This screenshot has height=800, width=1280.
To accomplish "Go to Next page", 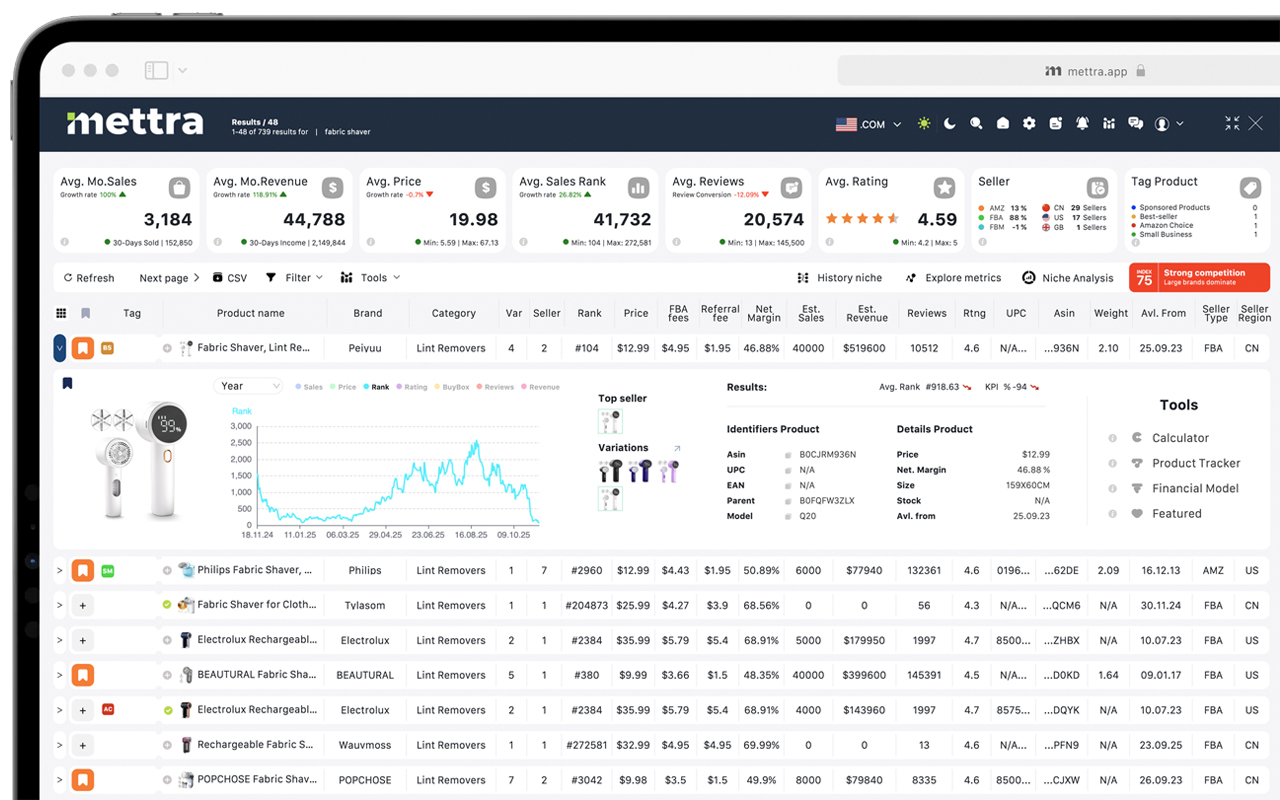I will [169, 278].
